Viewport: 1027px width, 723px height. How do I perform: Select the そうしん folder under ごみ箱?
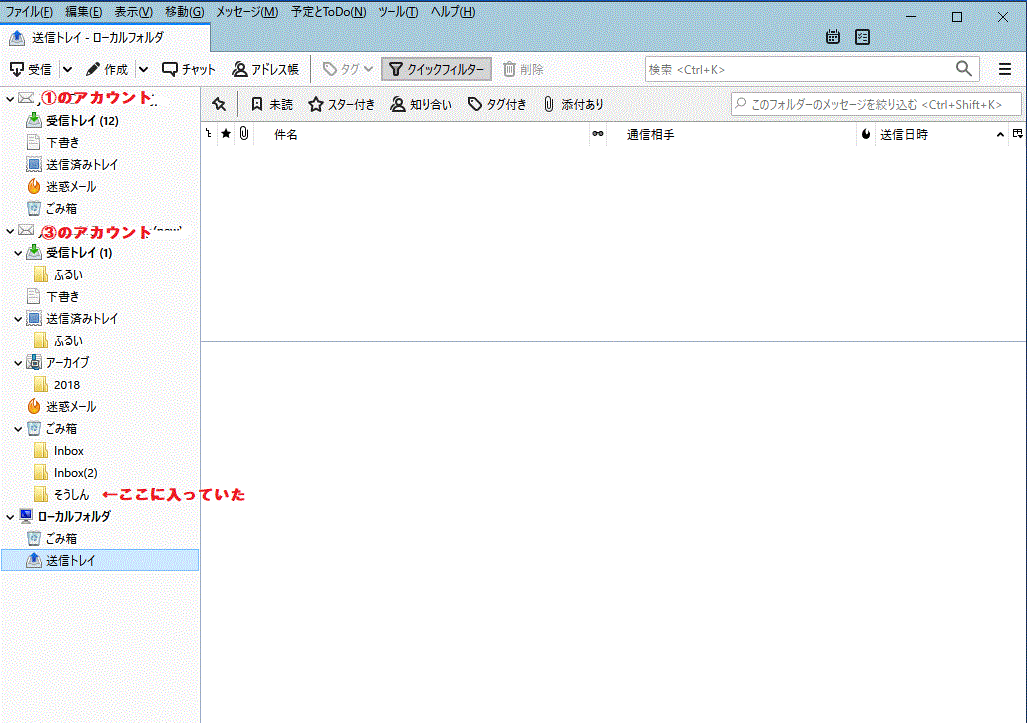(x=71, y=495)
